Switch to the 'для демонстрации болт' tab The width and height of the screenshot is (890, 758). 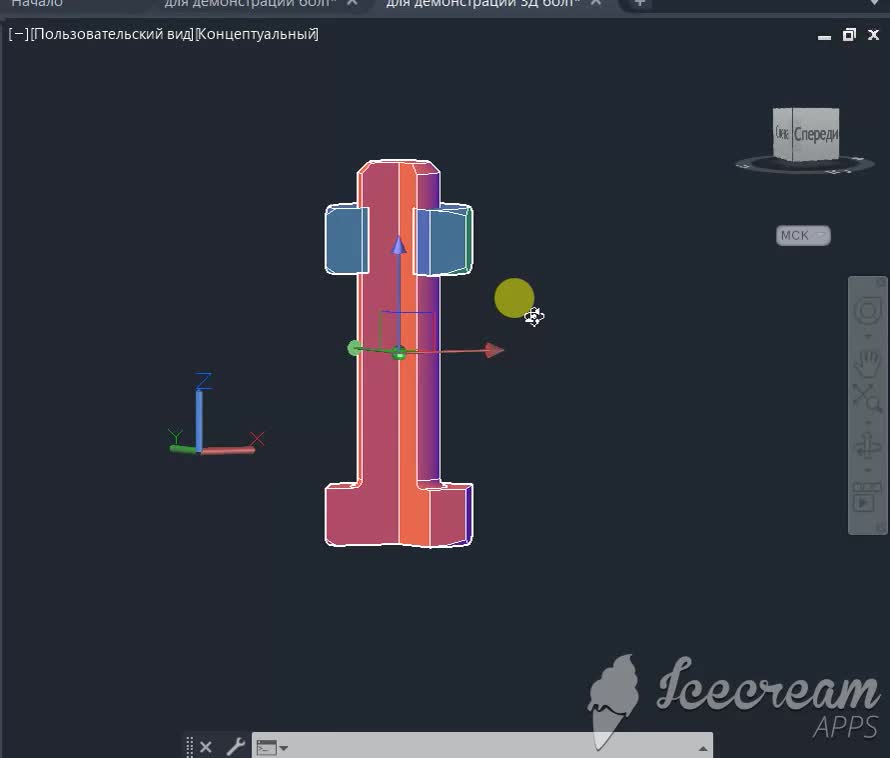point(250,3)
